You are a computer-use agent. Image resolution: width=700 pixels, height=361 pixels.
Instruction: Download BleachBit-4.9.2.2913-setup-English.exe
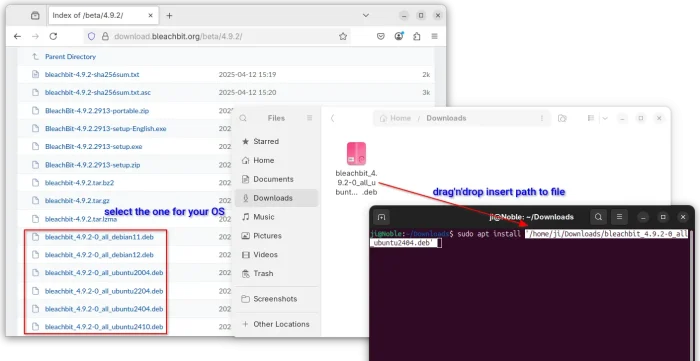105,129
